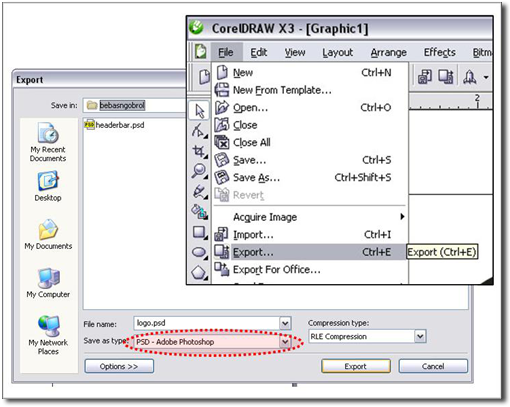Screen dimensions: 510x407
Task: Select the Shape tool in toolbox
Action: click(199, 131)
